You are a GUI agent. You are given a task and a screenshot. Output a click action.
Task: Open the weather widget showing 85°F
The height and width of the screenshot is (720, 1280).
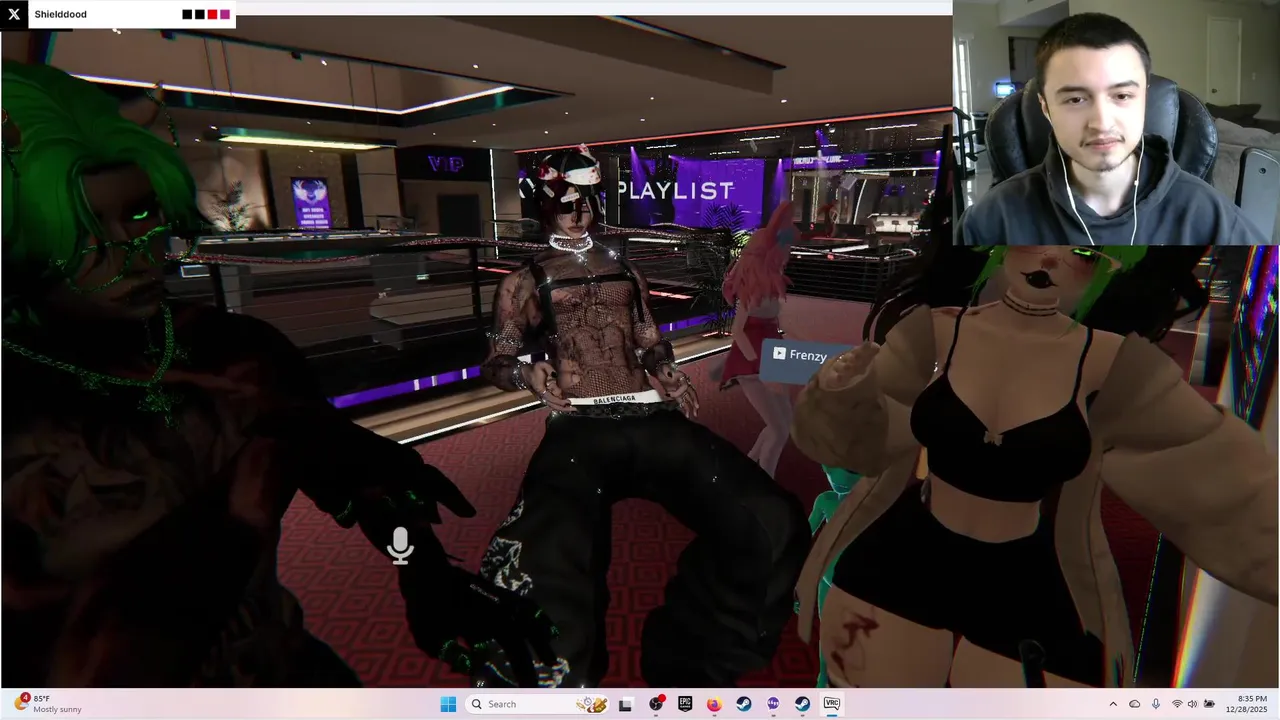47,704
